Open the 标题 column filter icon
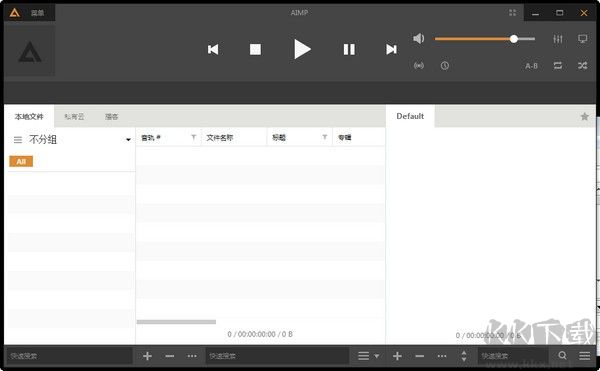This screenshot has width=600, height=371. (x=324, y=137)
